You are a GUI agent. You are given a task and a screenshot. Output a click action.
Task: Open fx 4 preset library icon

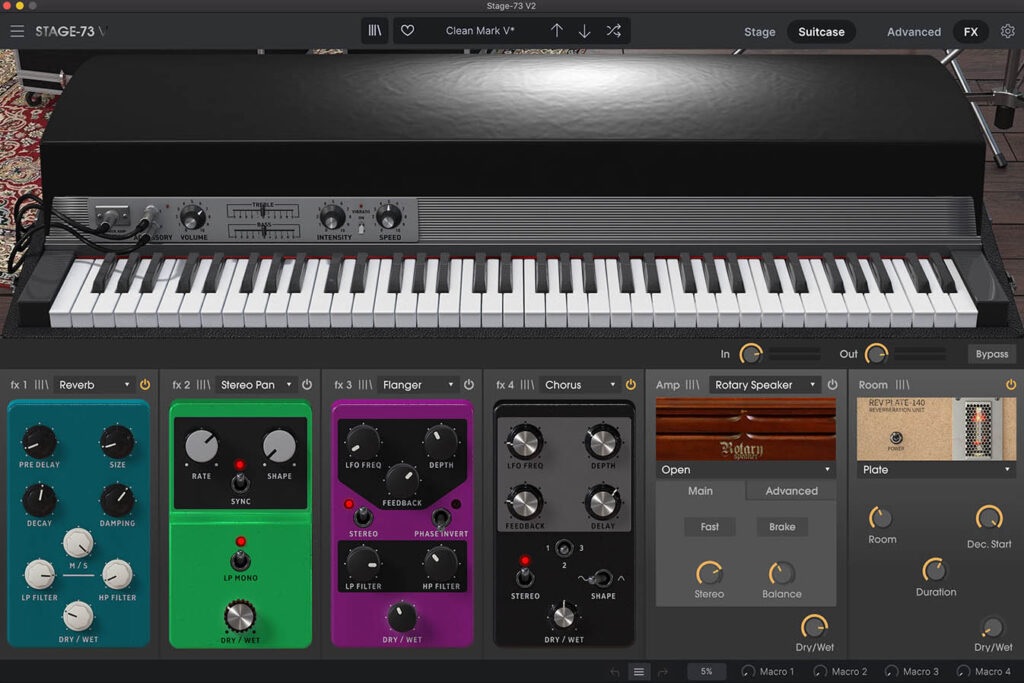527,385
